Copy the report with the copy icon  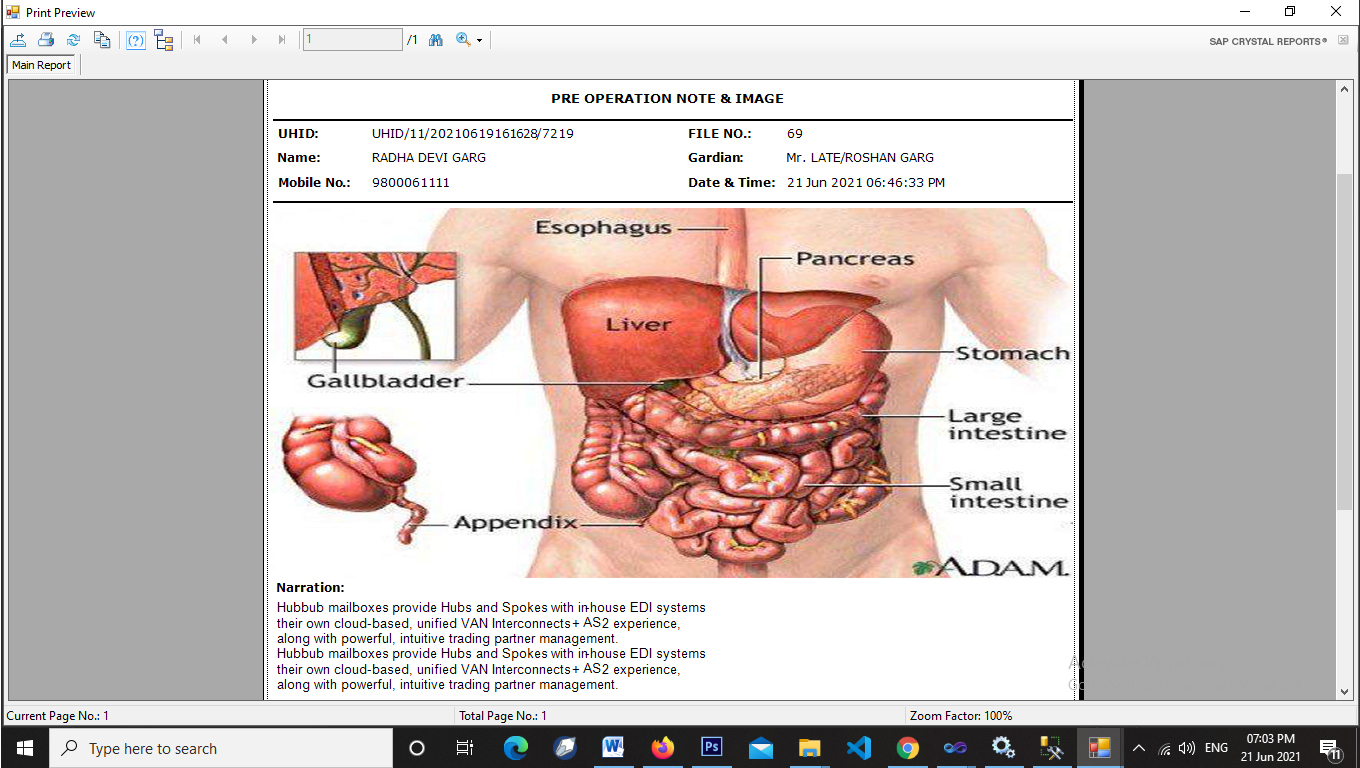(102, 40)
